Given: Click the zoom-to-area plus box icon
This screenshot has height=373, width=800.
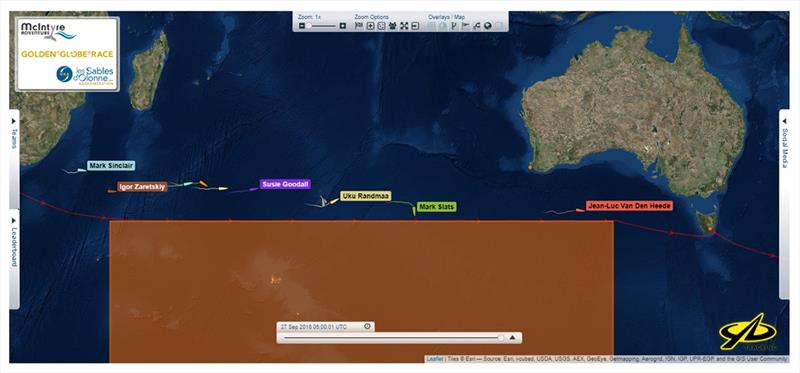Looking at the screenshot, I should [x=370, y=26].
